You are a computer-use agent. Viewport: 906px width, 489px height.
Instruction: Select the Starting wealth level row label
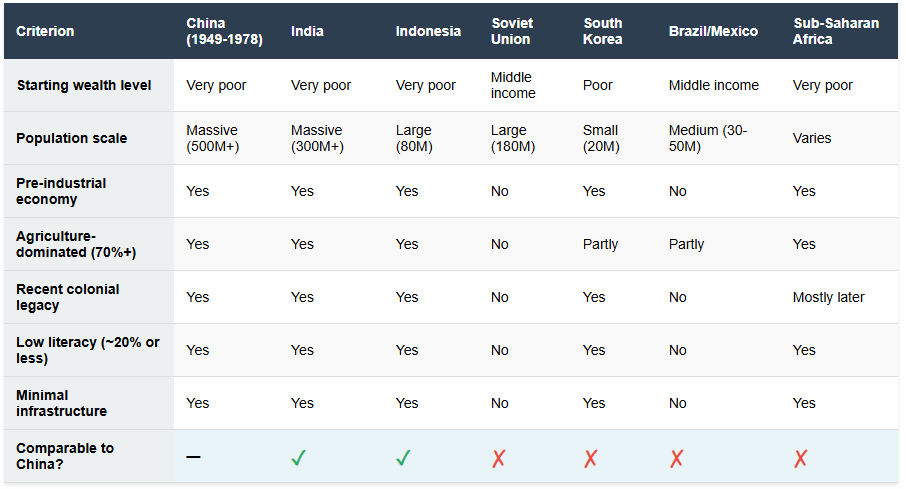click(x=84, y=85)
